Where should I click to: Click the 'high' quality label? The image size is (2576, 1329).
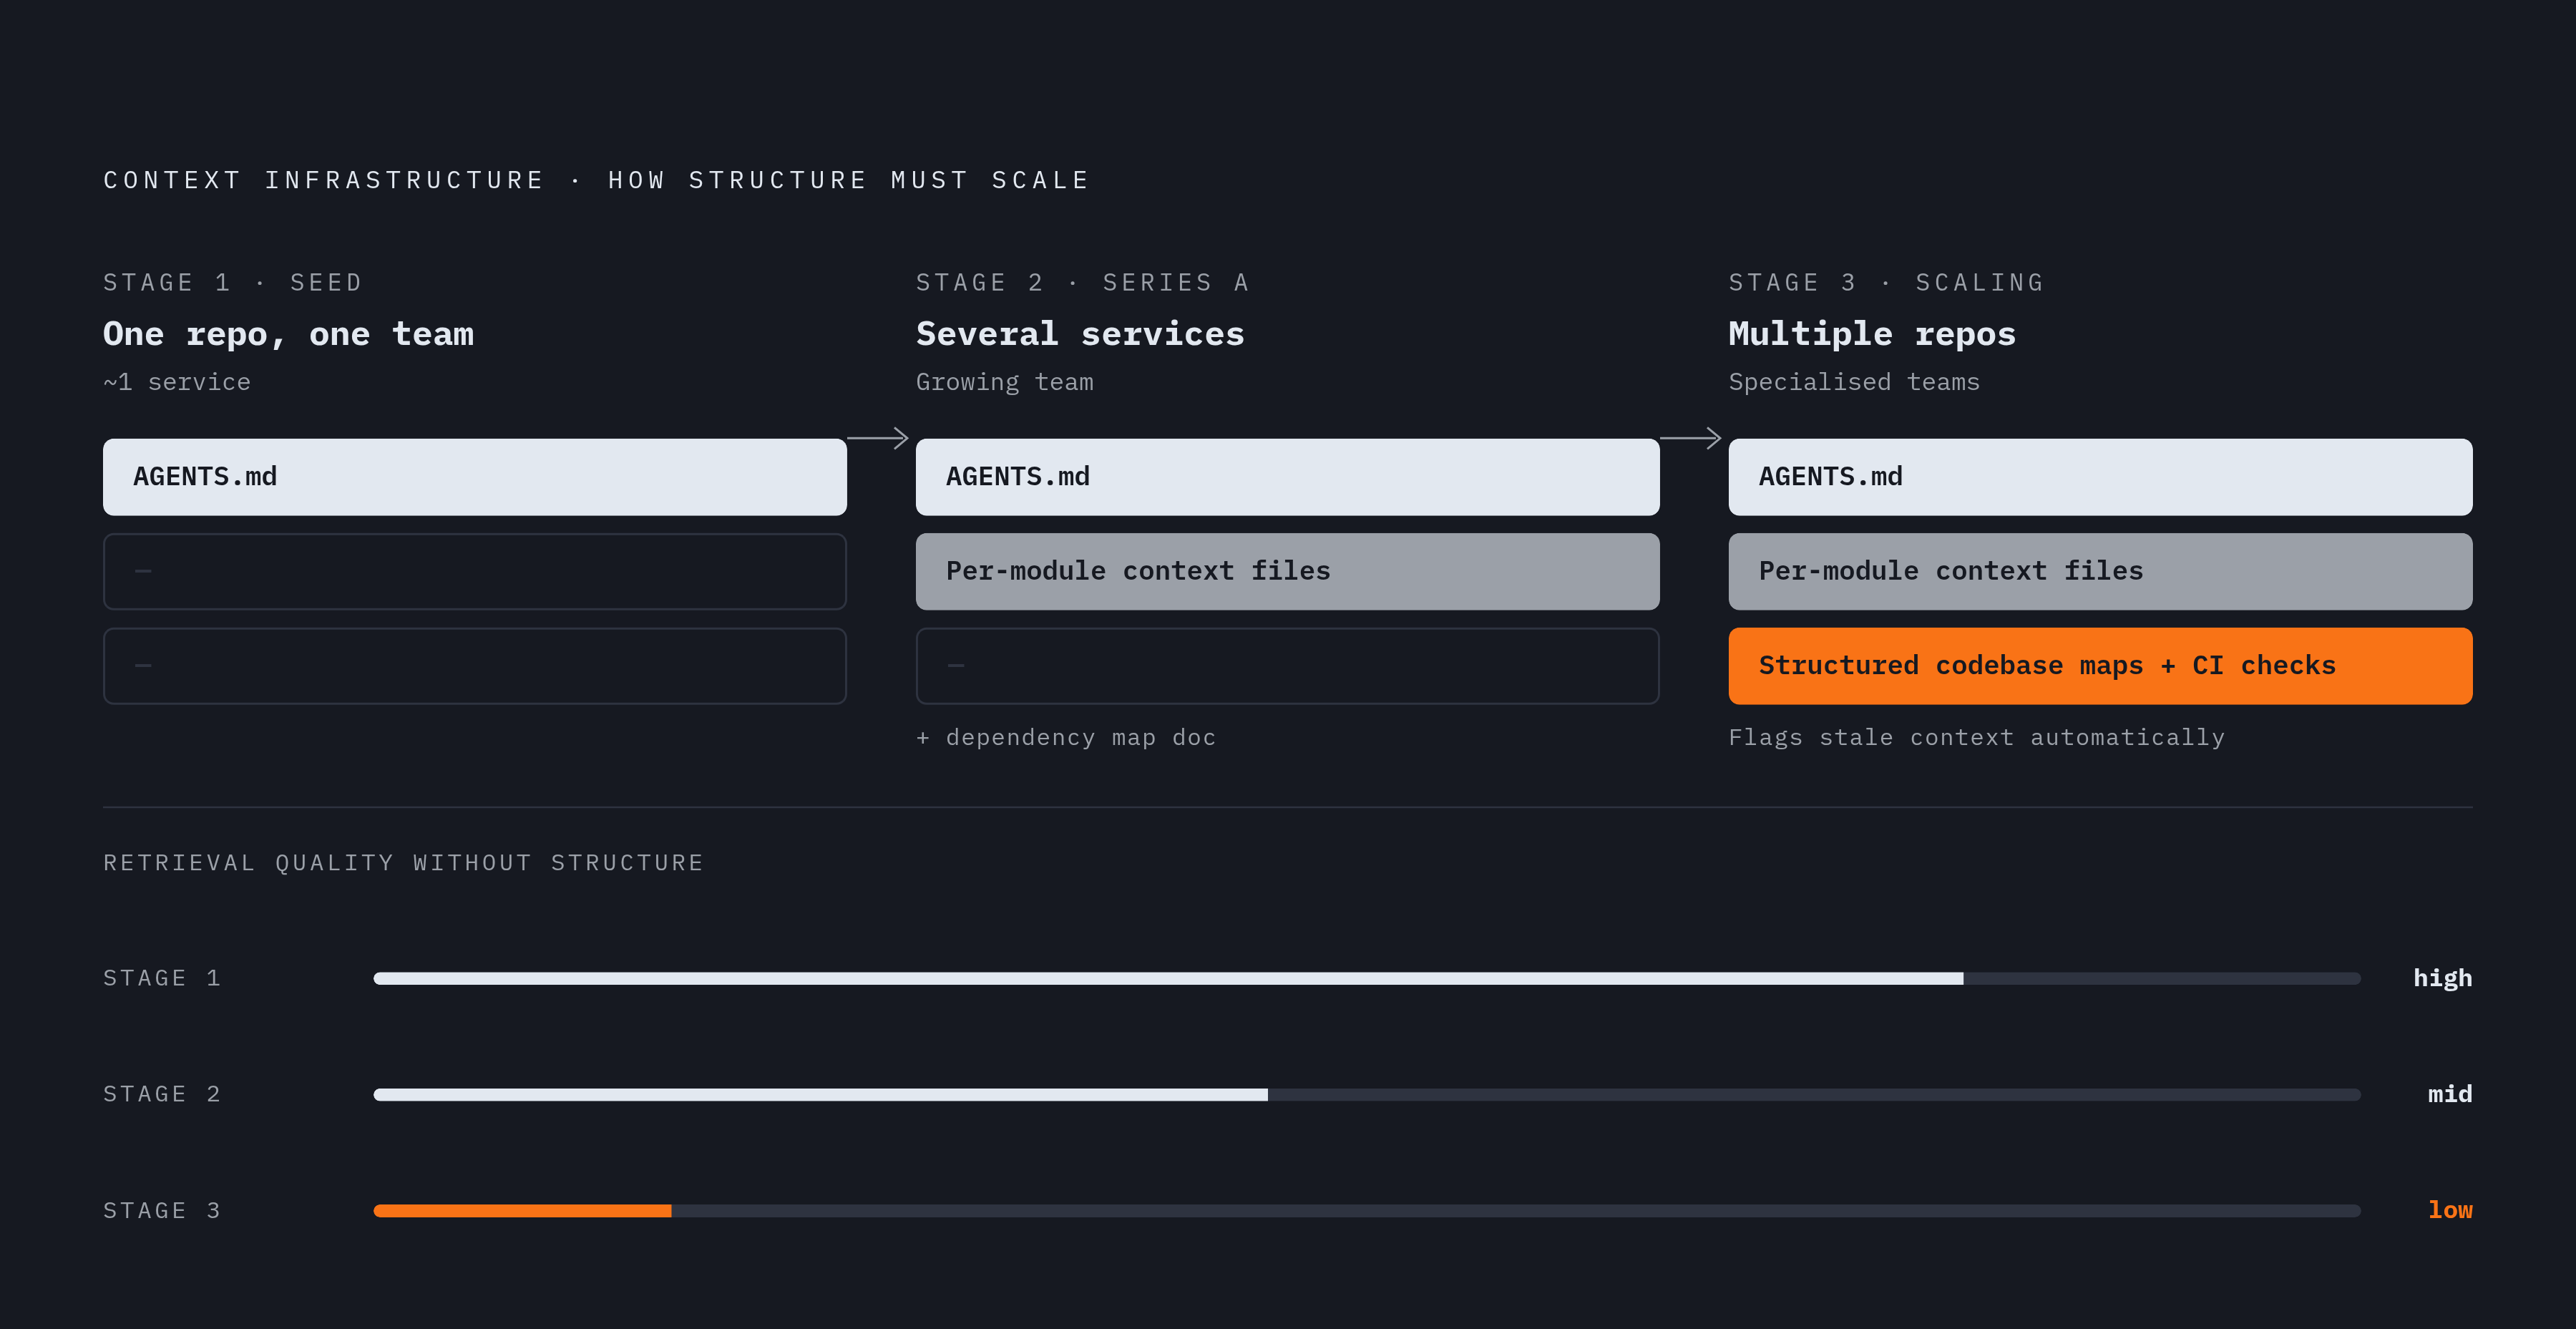[2443, 978]
